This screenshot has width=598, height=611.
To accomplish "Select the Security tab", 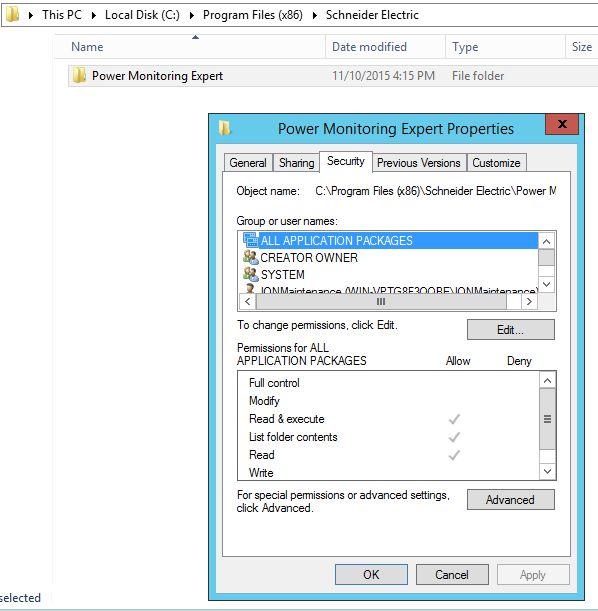I will (346, 161).
